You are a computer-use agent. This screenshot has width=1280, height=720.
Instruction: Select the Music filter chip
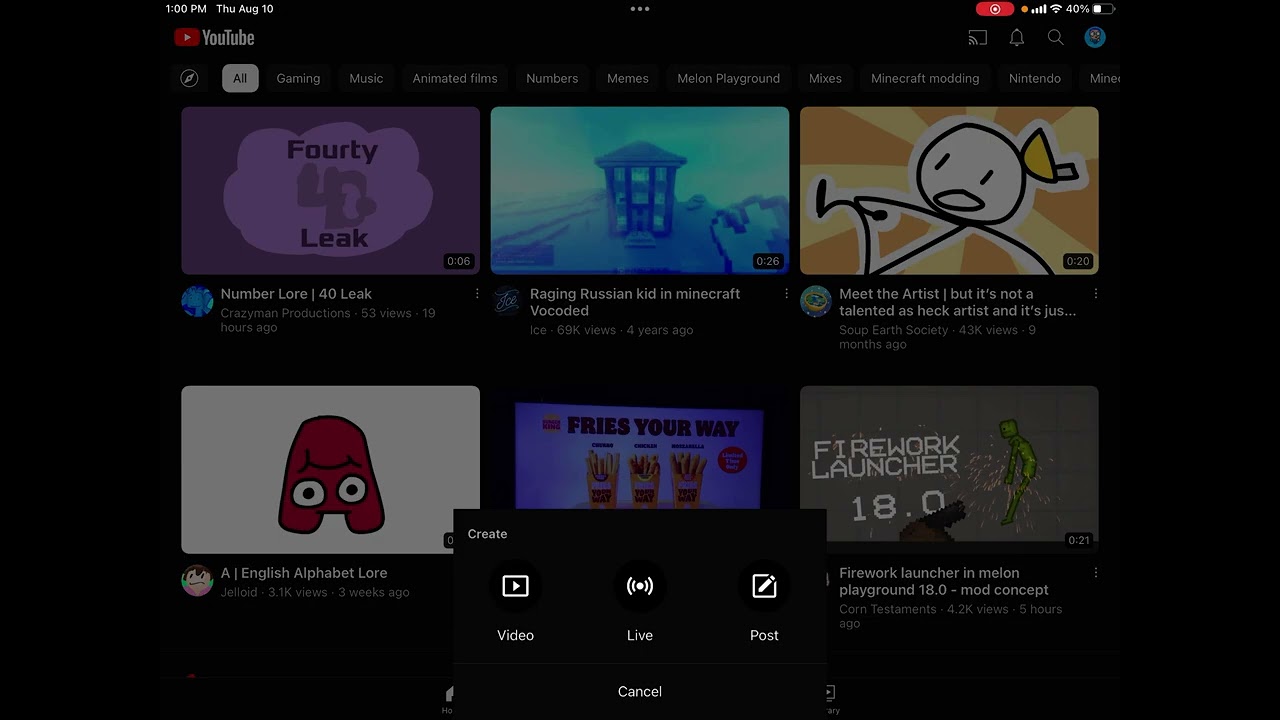pyautogui.click(x=366, y=78)
